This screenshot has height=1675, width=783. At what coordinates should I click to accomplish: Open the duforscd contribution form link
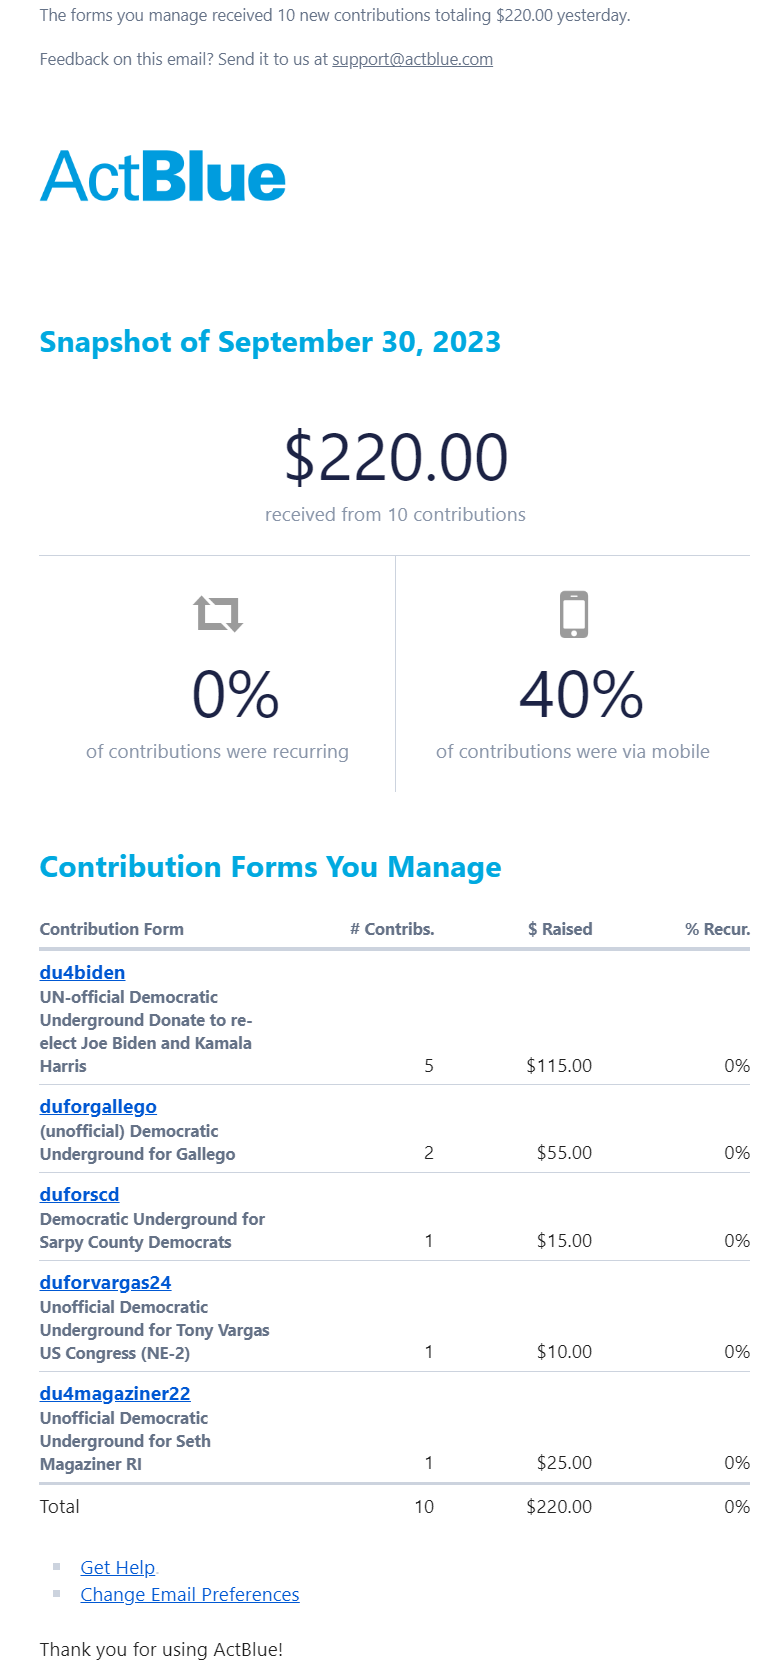(79, 1194)
